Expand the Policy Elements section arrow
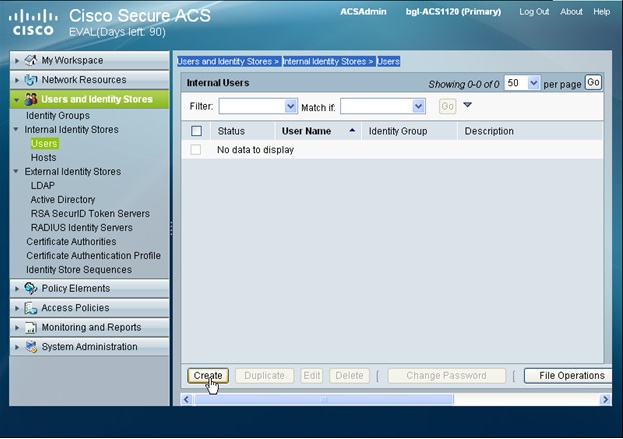This screenshot has height=439, width=623. coord(17,289)
